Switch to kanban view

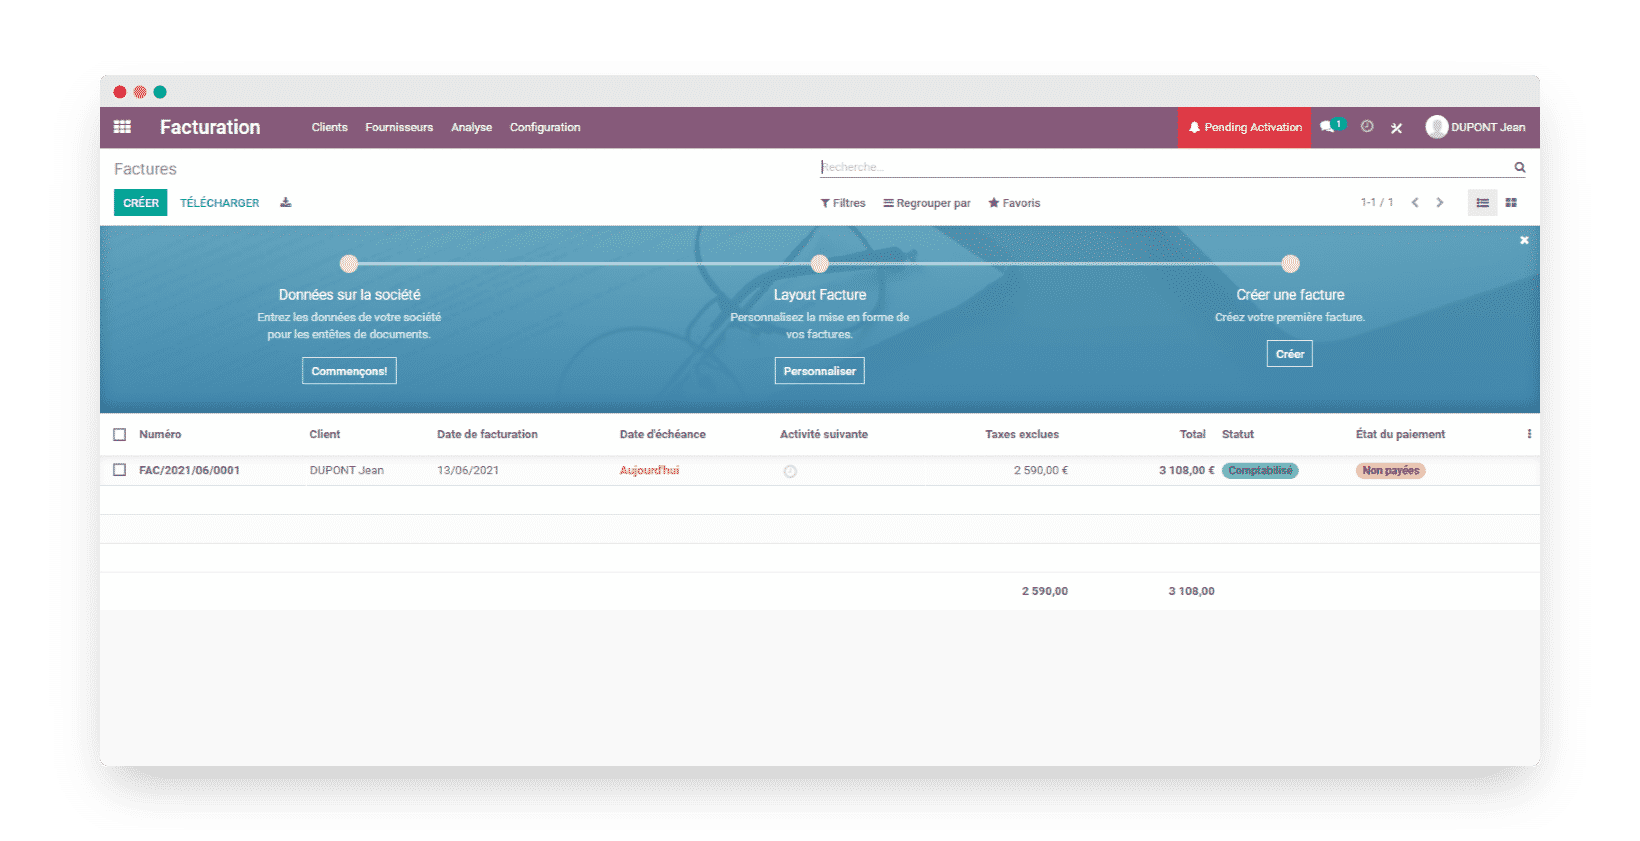(x=1511, y=203)
